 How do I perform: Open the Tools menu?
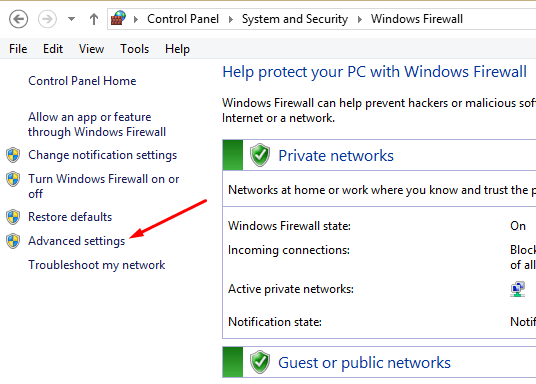click(134, 49)
